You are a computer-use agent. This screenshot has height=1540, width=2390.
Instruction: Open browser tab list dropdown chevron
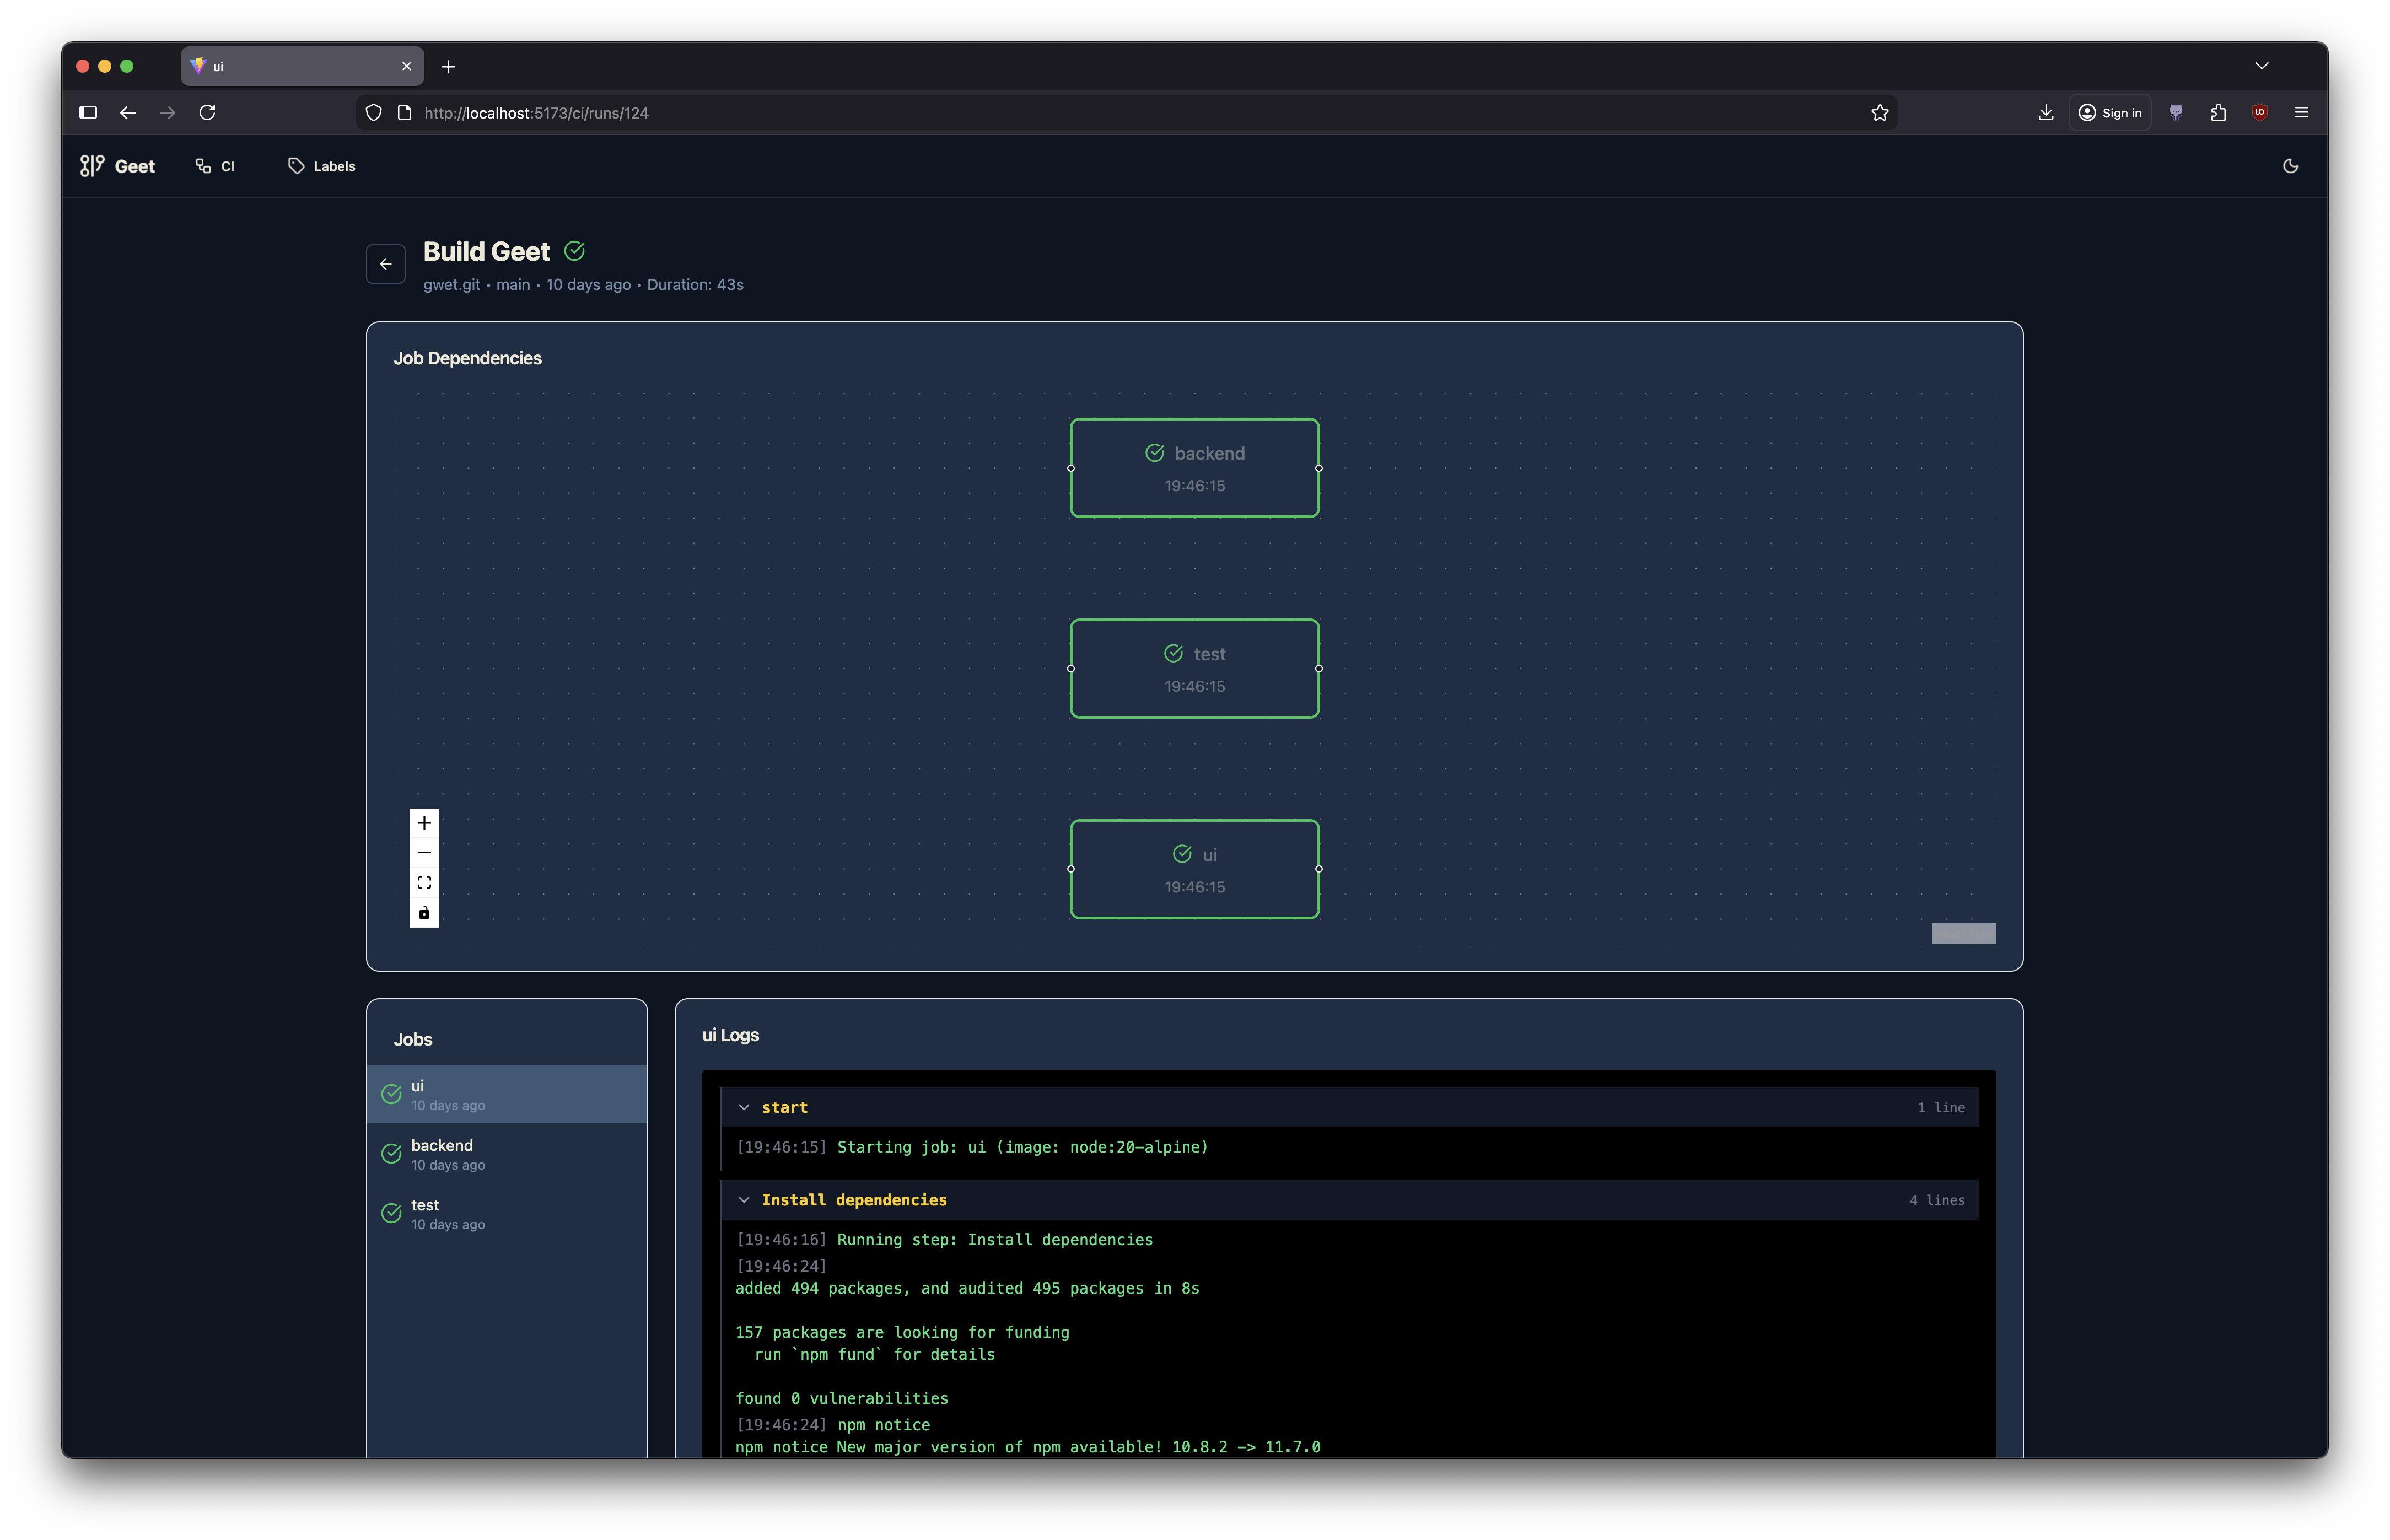click(2261, 66)
